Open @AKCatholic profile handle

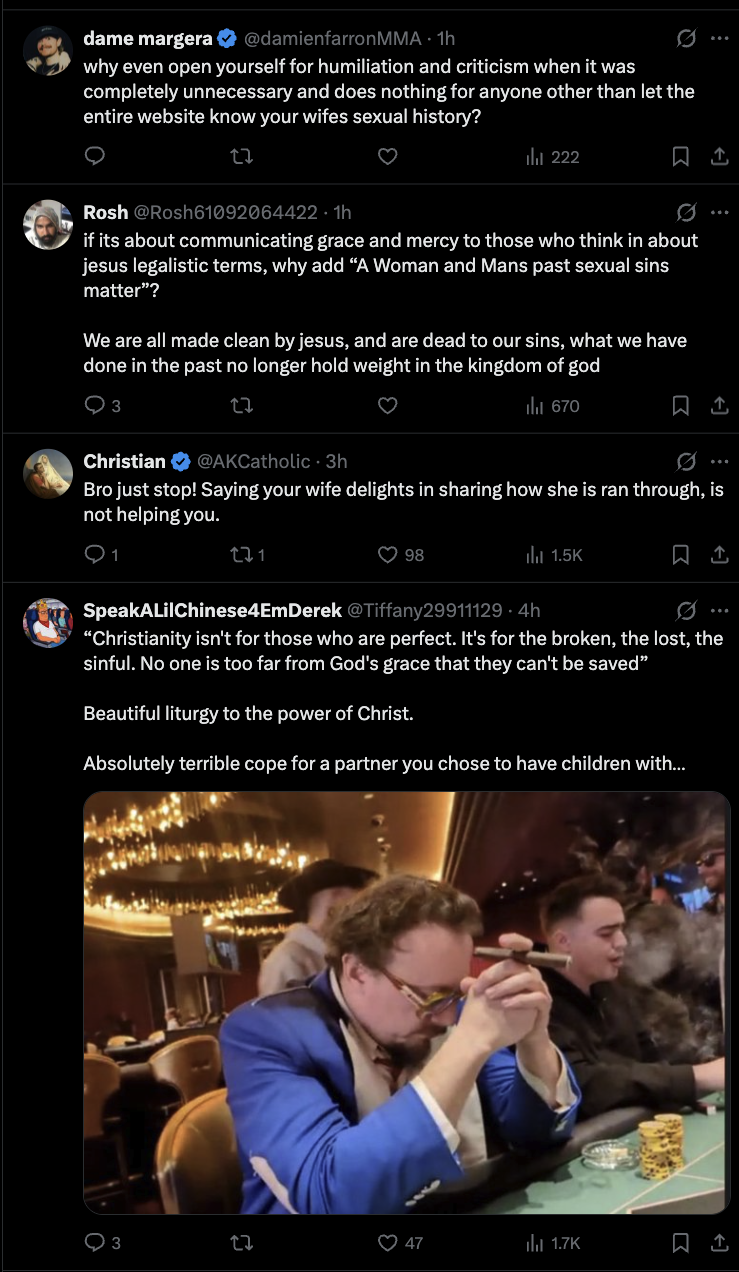(254, 462)
